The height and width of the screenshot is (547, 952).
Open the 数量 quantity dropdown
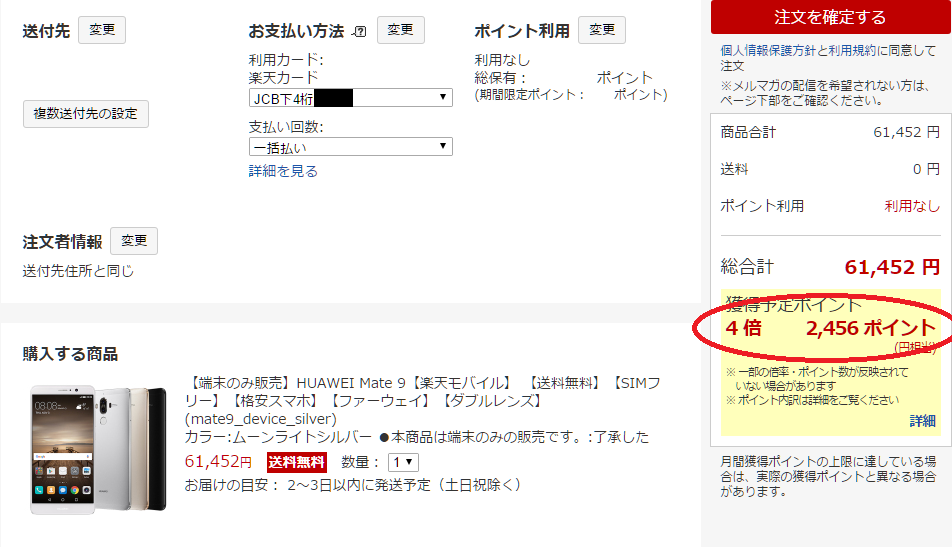[x=403, y=462]
